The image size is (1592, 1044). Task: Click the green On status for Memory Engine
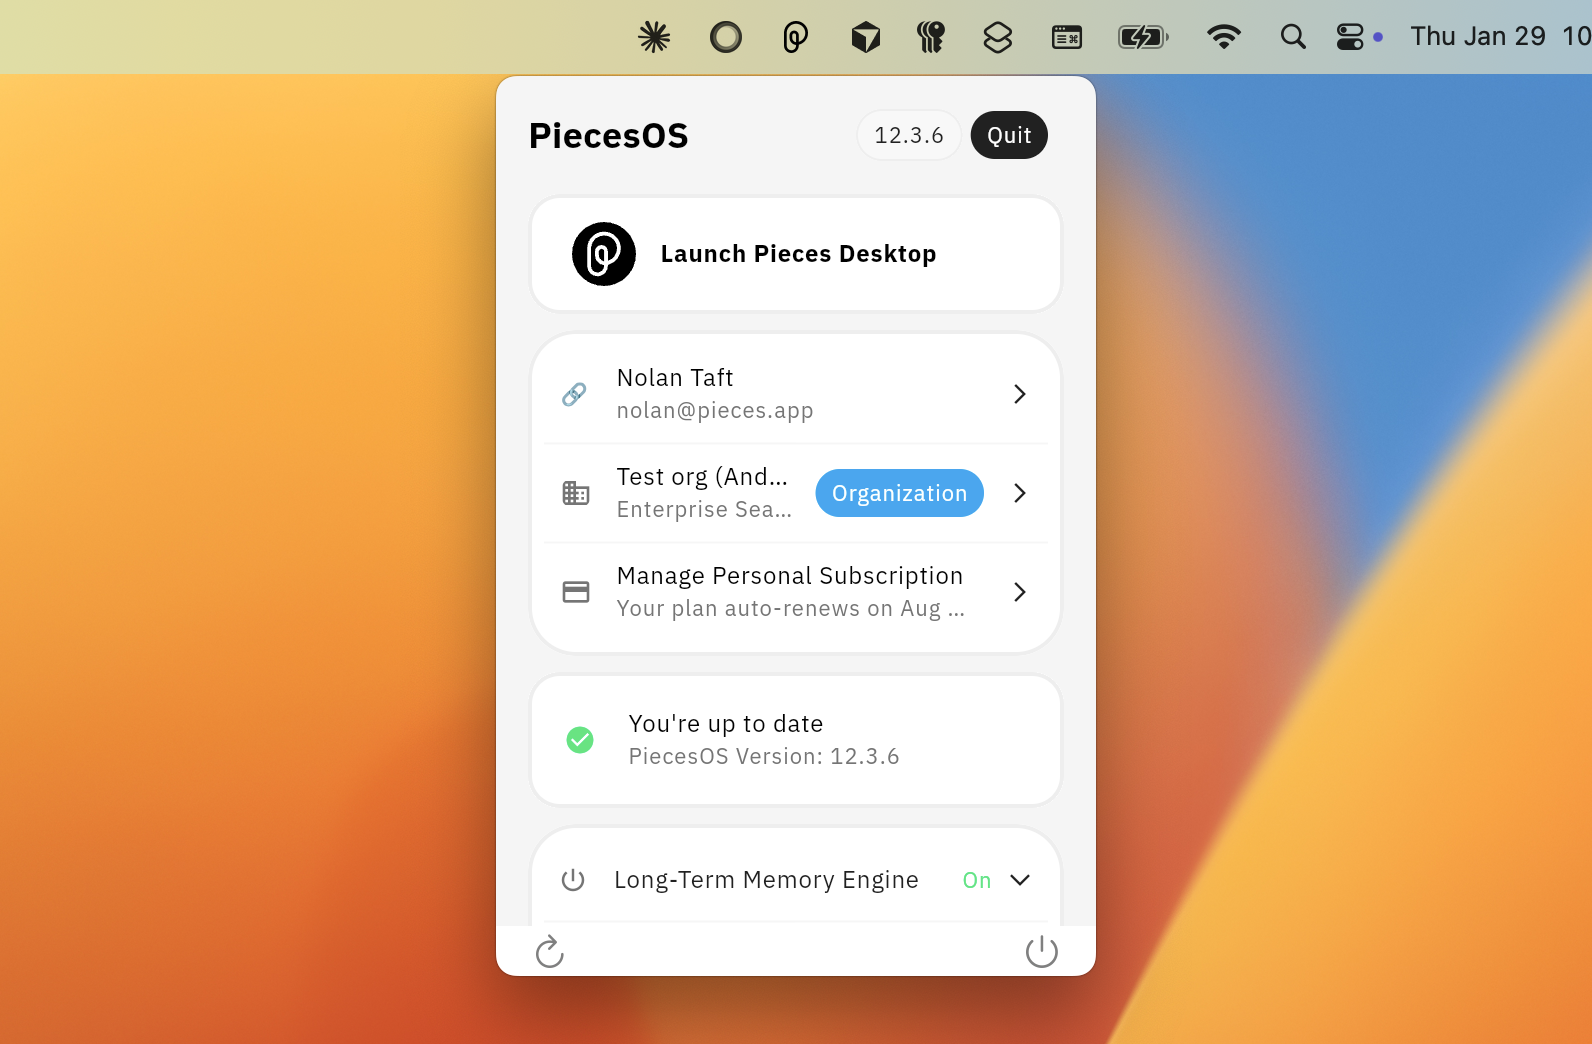[977, 881]
